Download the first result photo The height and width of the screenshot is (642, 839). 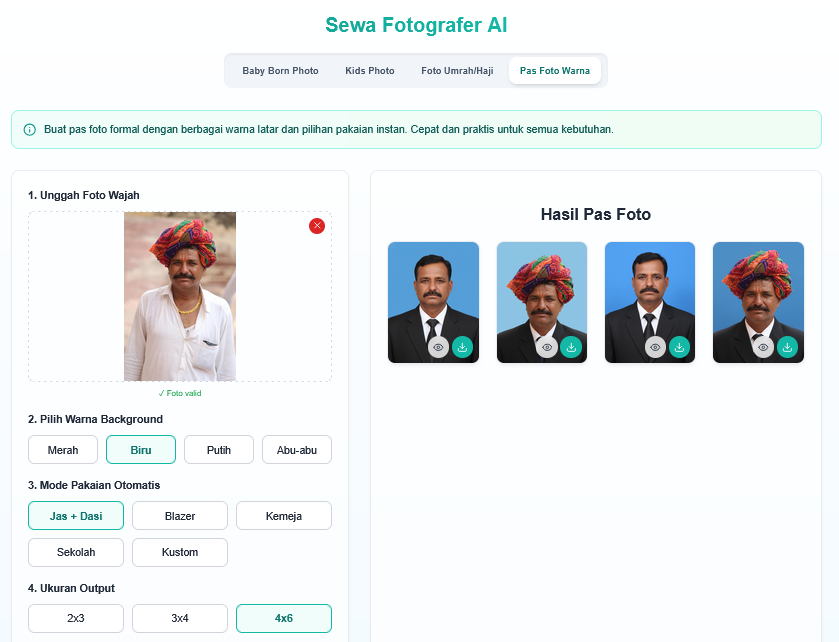pos(462,347)
